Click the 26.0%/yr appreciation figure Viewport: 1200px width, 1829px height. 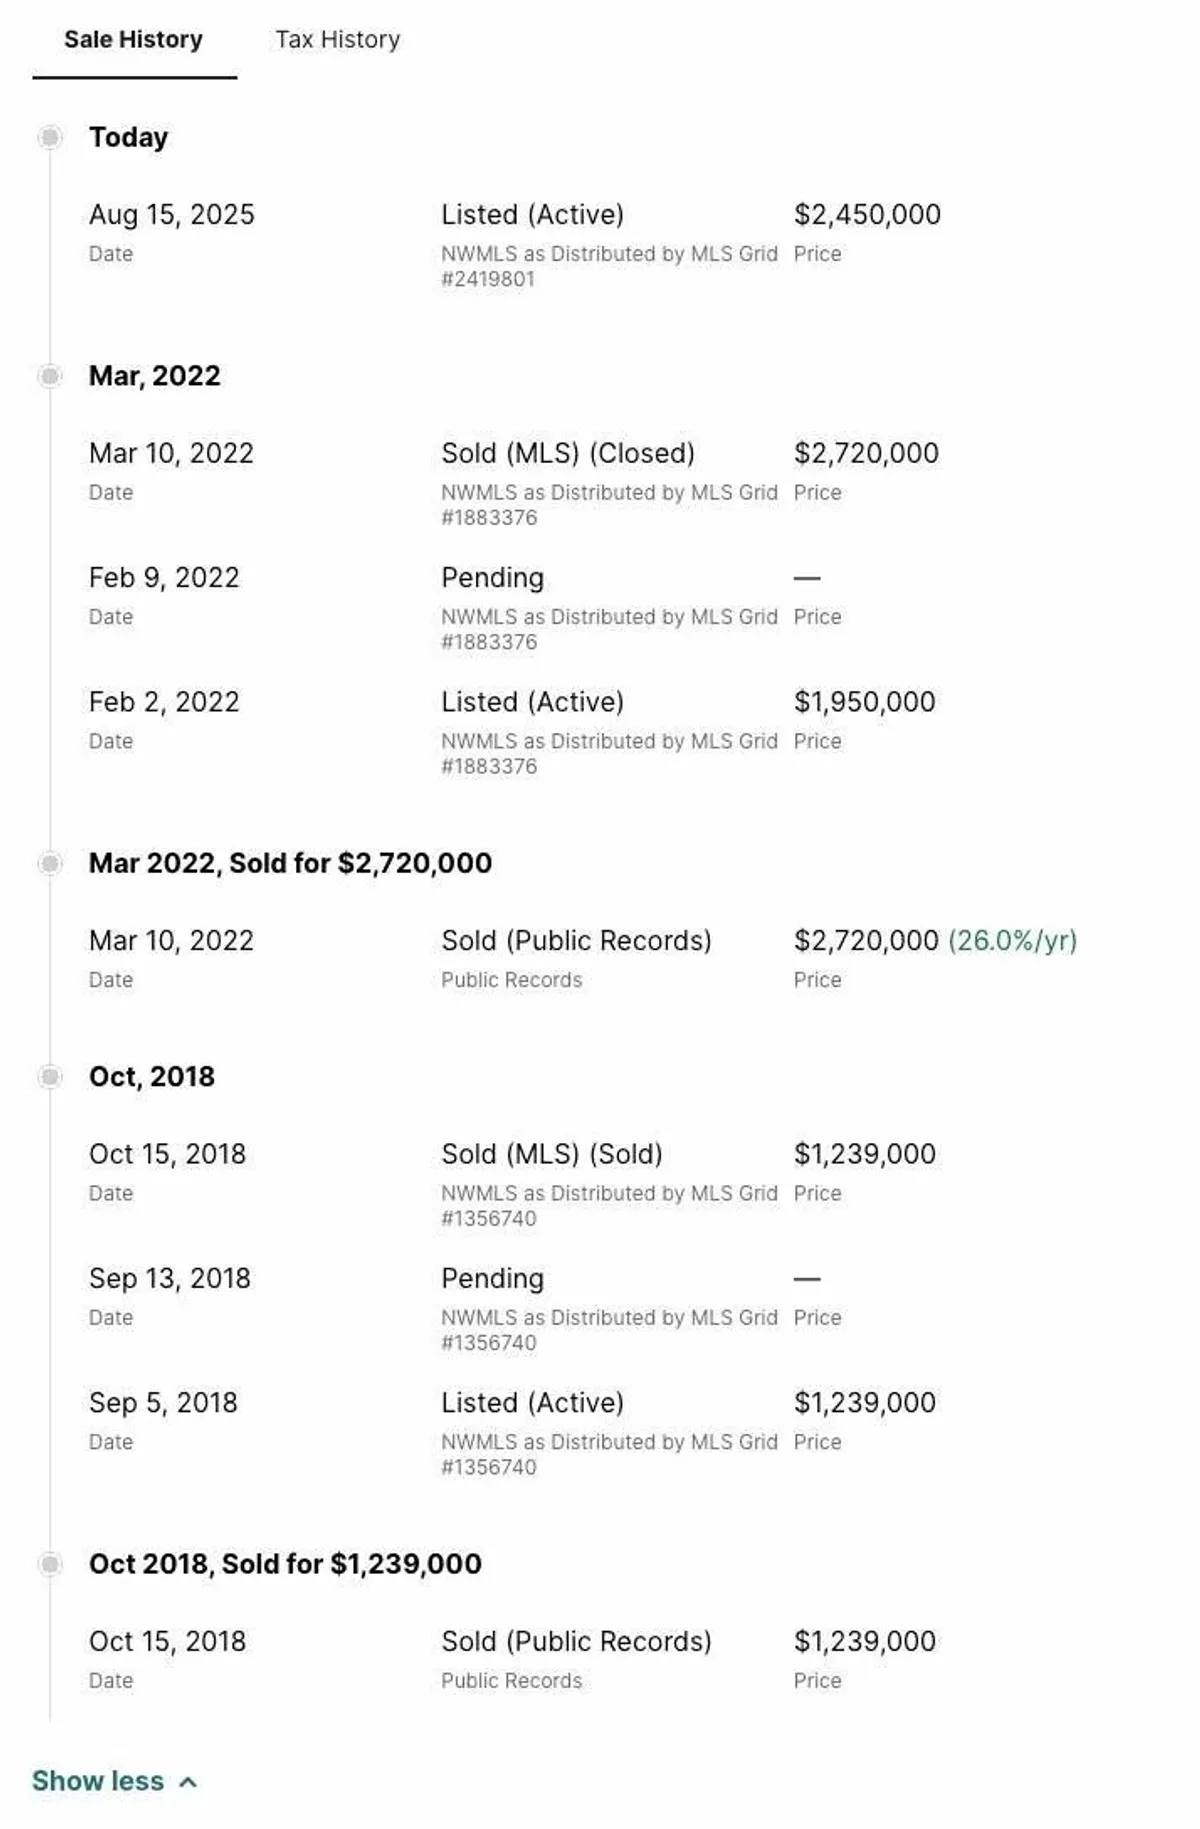1012,941
